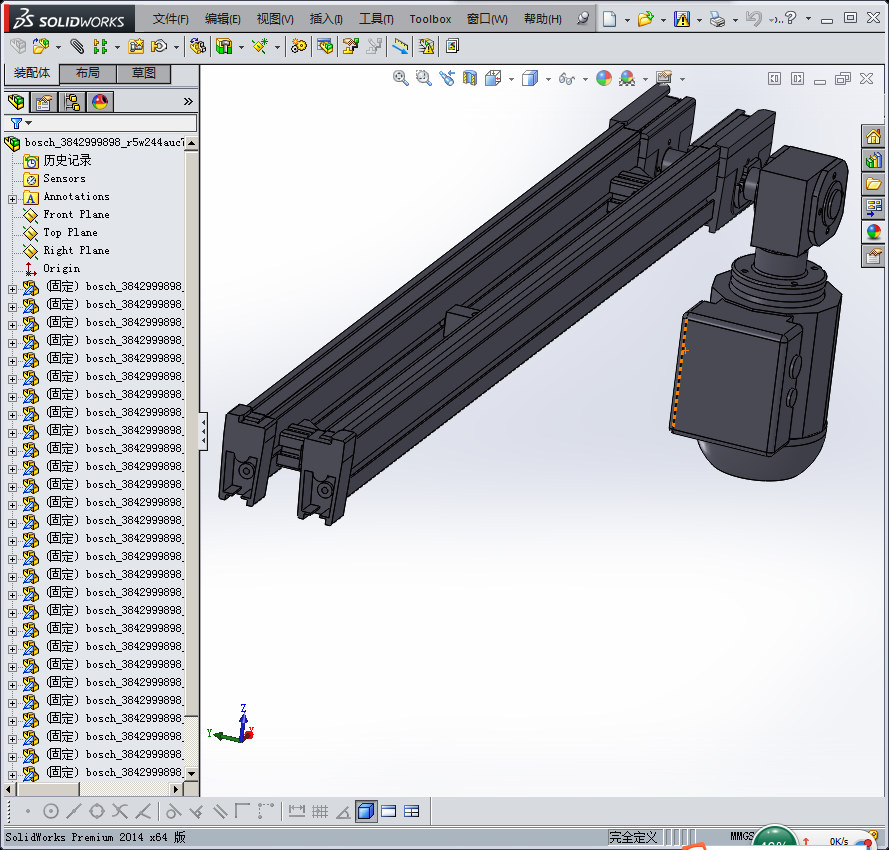
Task: Click the Insert Components icon
Action: 40,46
